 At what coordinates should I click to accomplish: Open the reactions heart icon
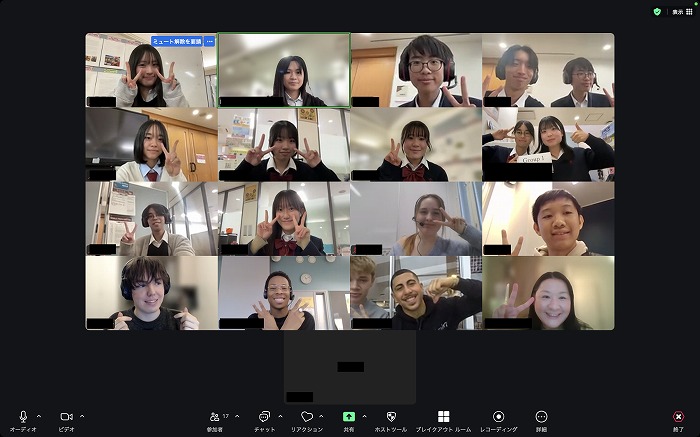tap(306, 417)
